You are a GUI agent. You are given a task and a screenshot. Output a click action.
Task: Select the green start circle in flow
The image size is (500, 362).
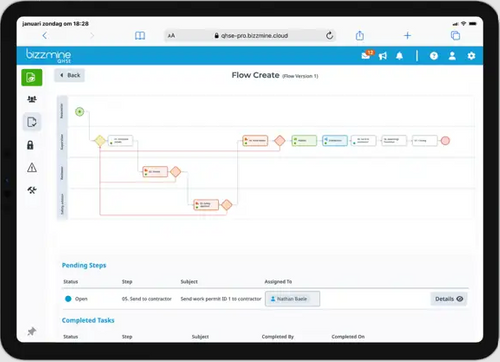[x=79, y=112]
